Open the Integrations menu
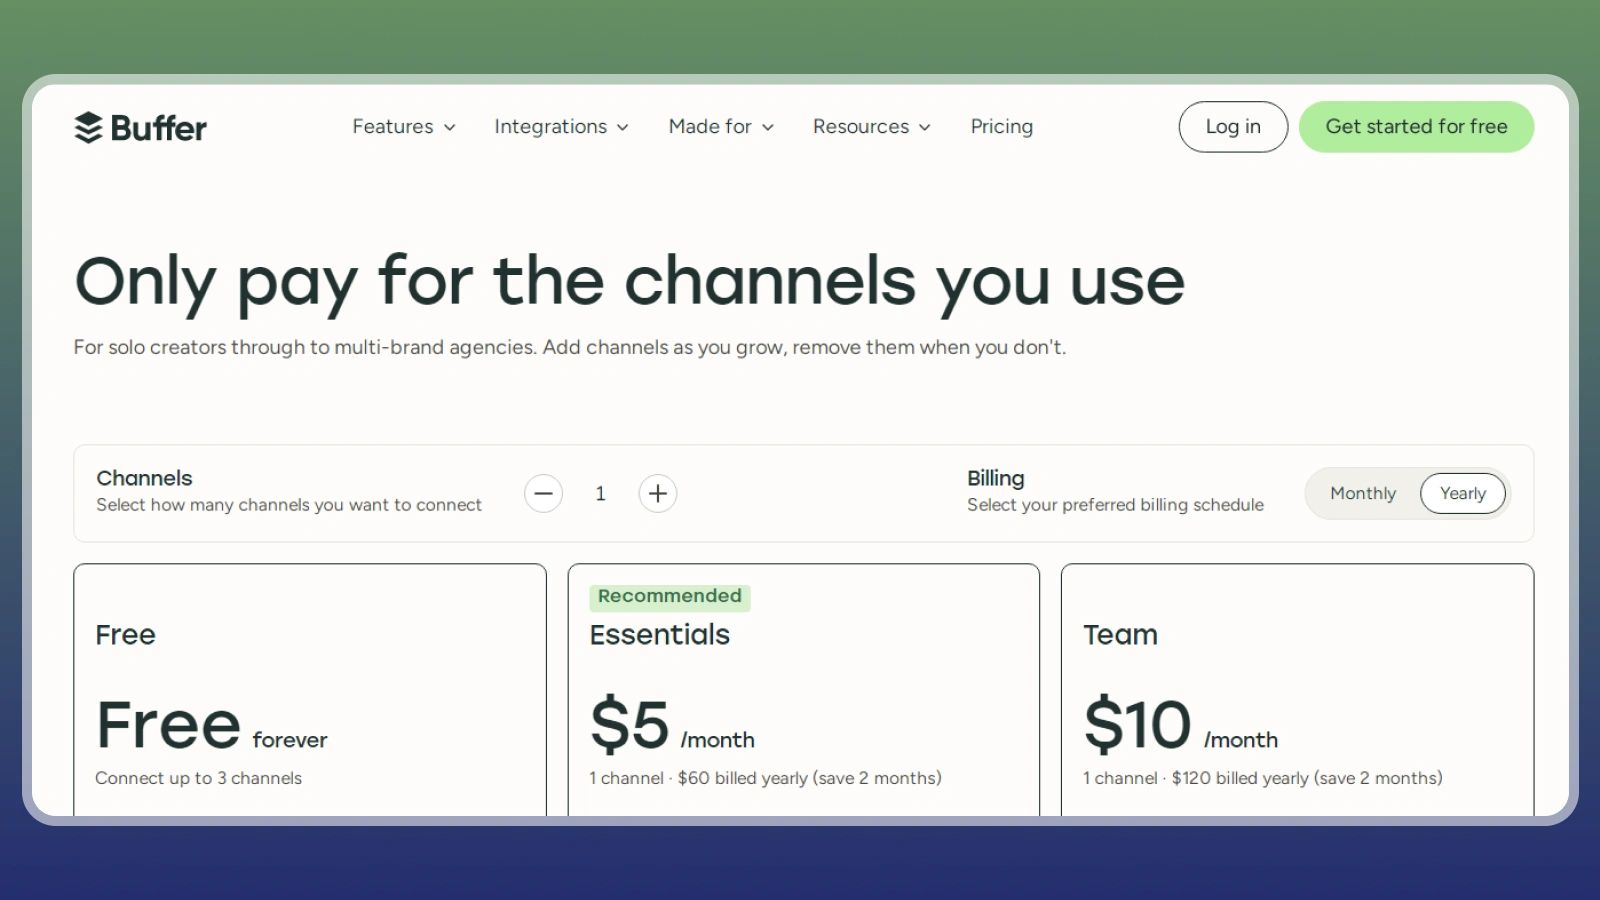 pos(561,127)
